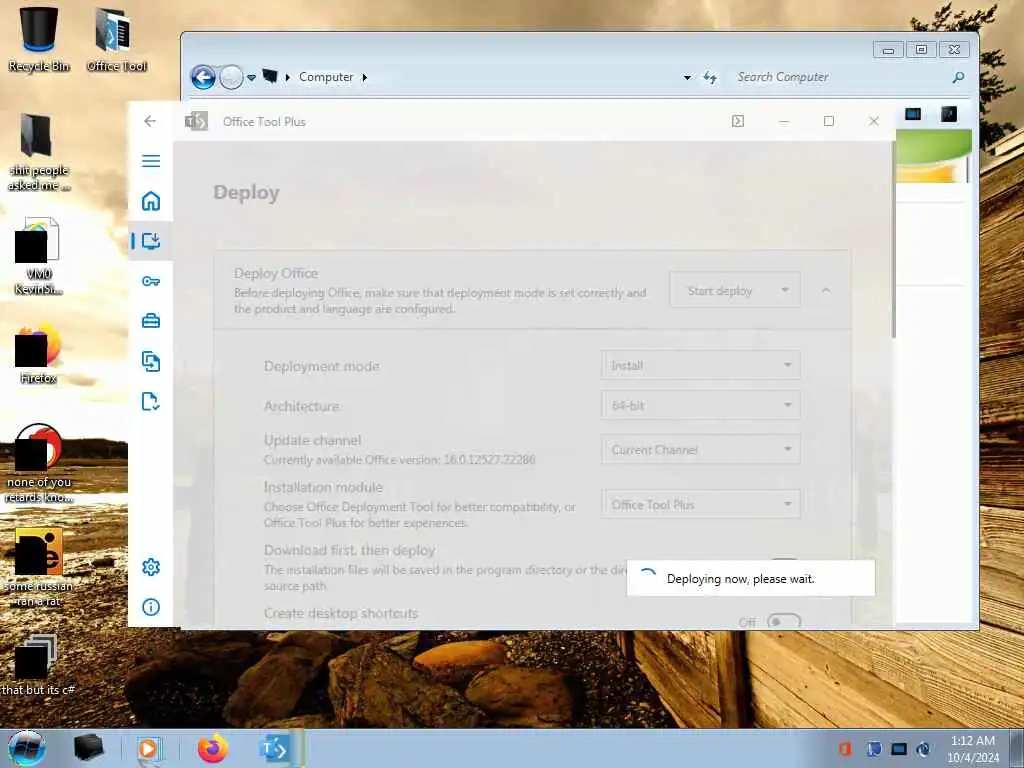Click the Office Tool Plus vertical scrollbar
The image size is (1024, 768).
point(892,240)
